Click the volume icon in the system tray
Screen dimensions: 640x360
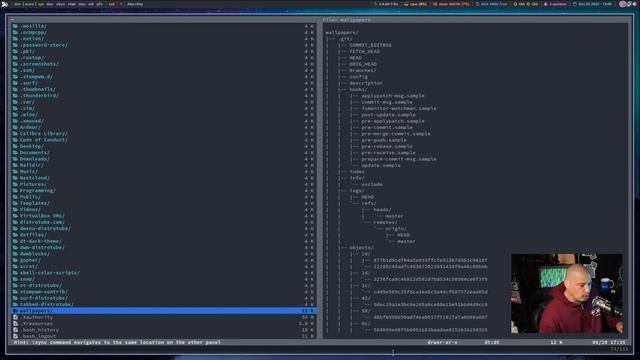pos(636,4)
